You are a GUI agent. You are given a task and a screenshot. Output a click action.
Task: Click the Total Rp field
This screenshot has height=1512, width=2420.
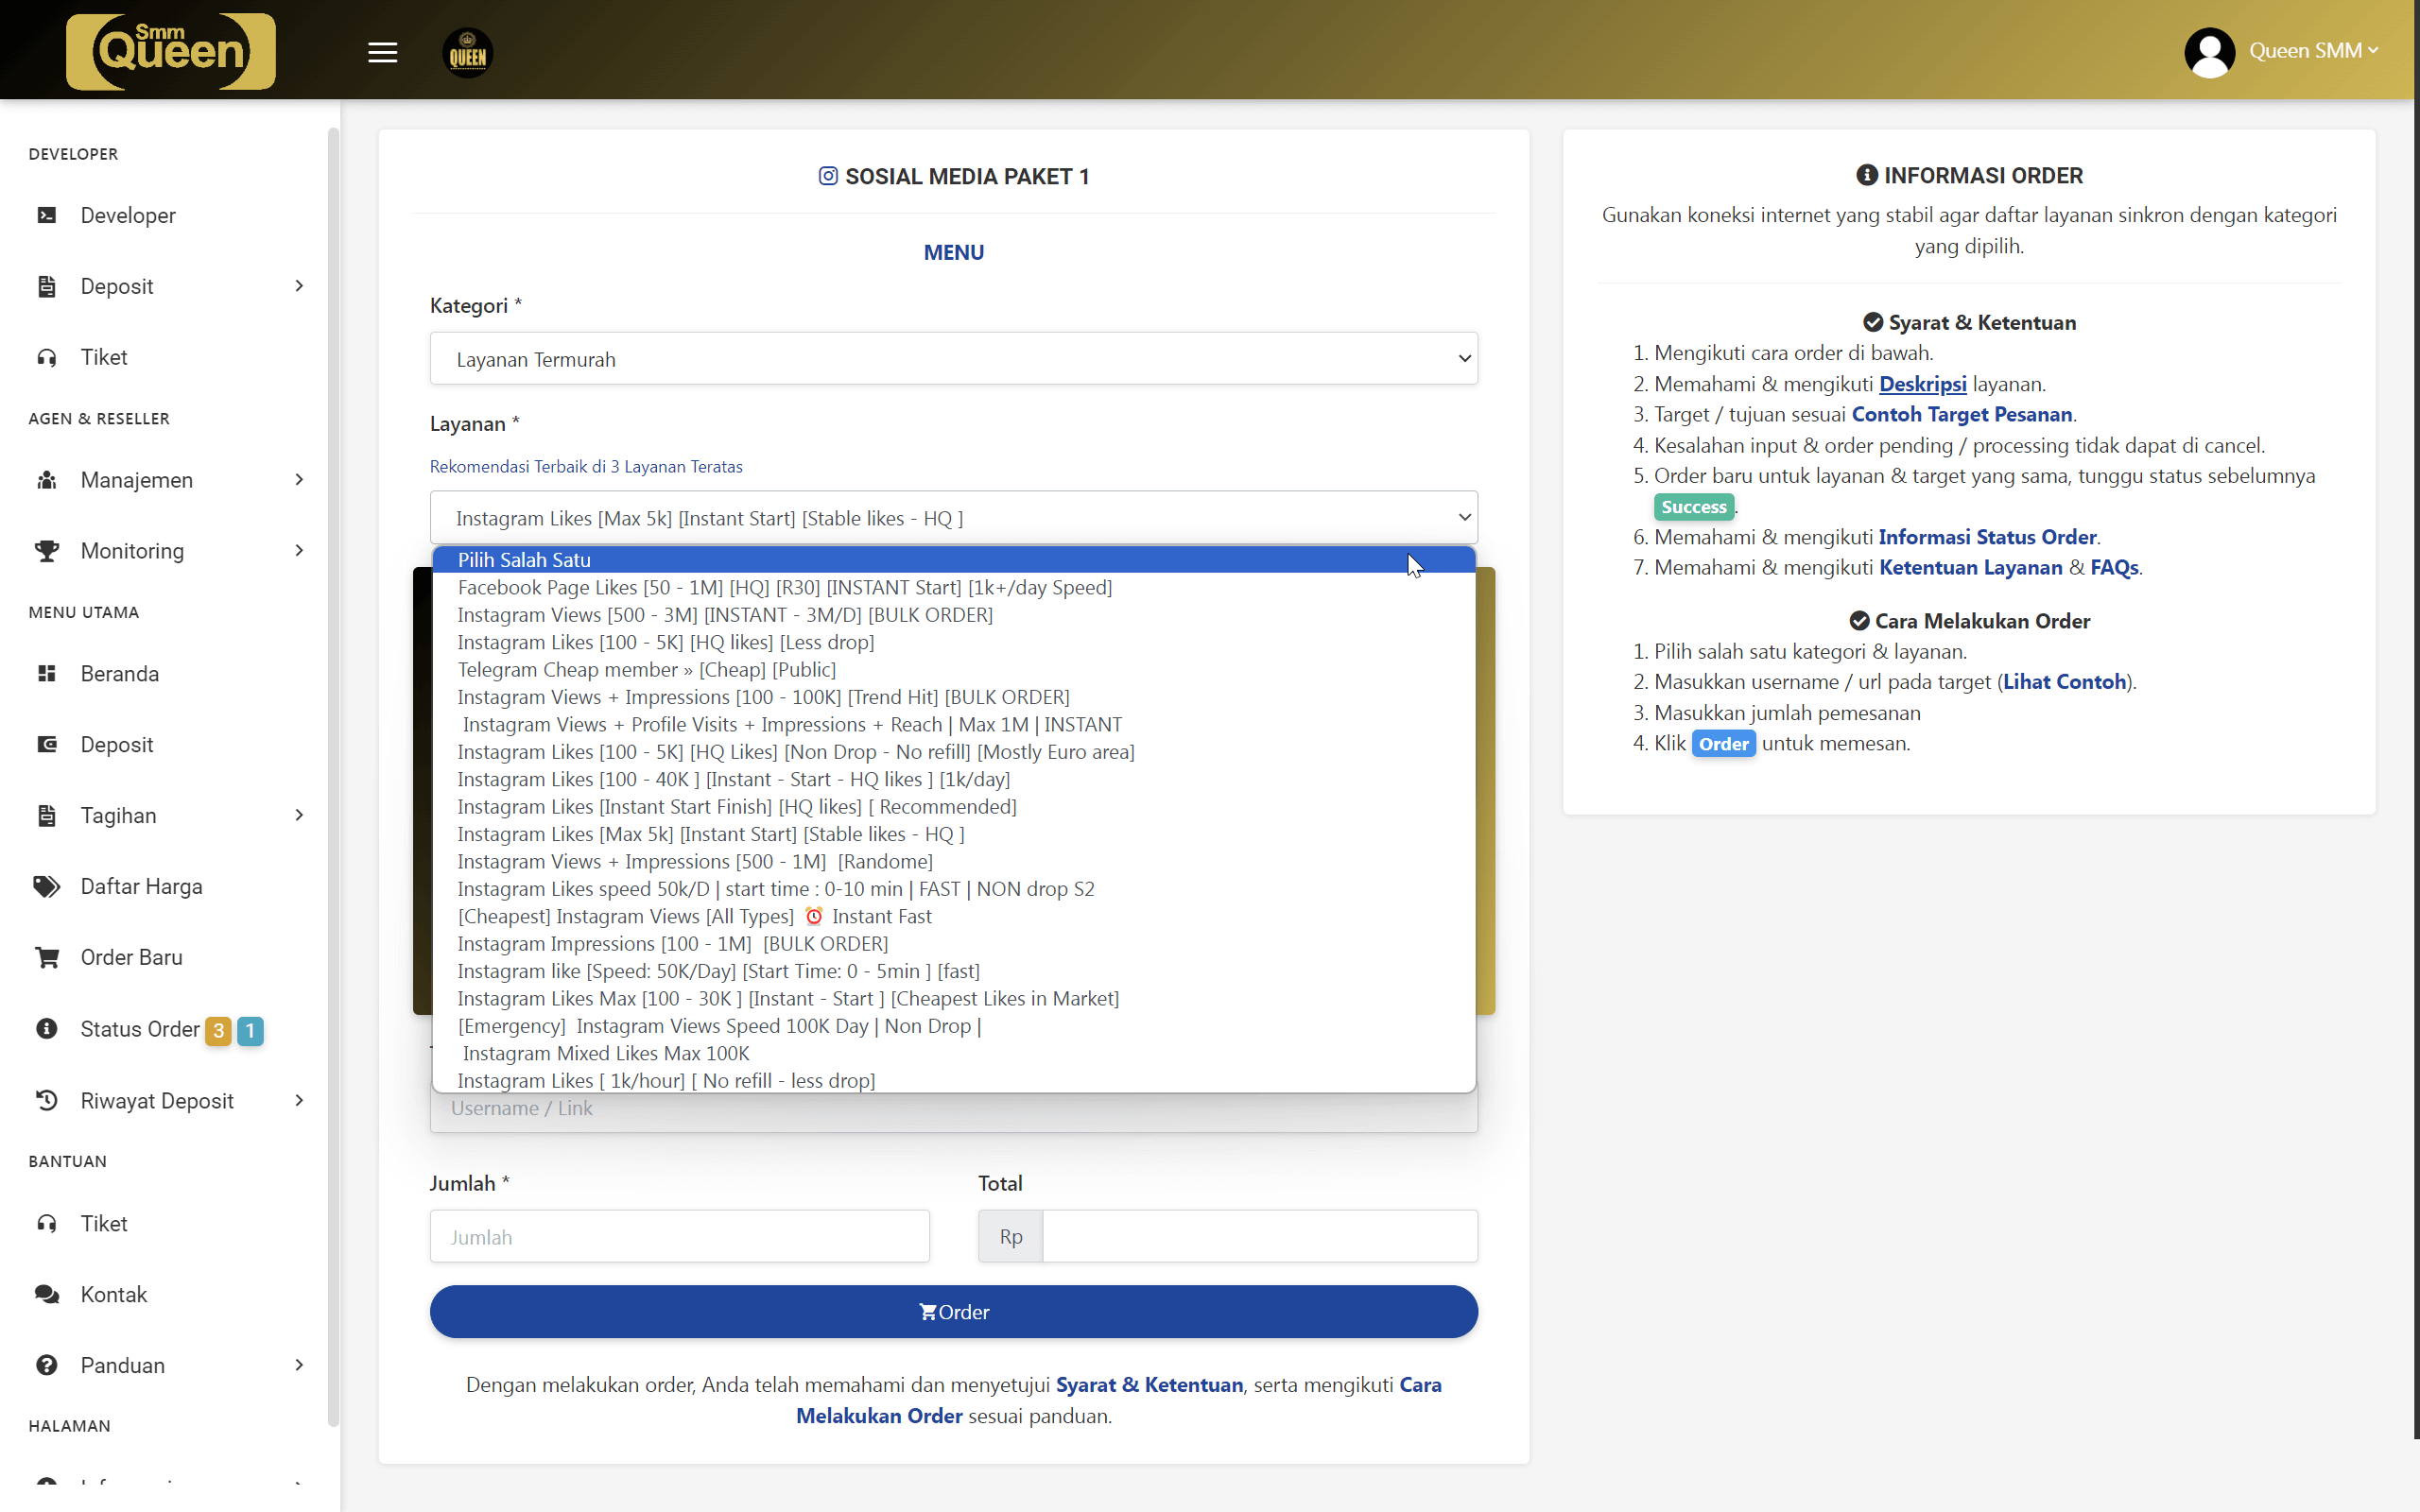(1259, 1237)
